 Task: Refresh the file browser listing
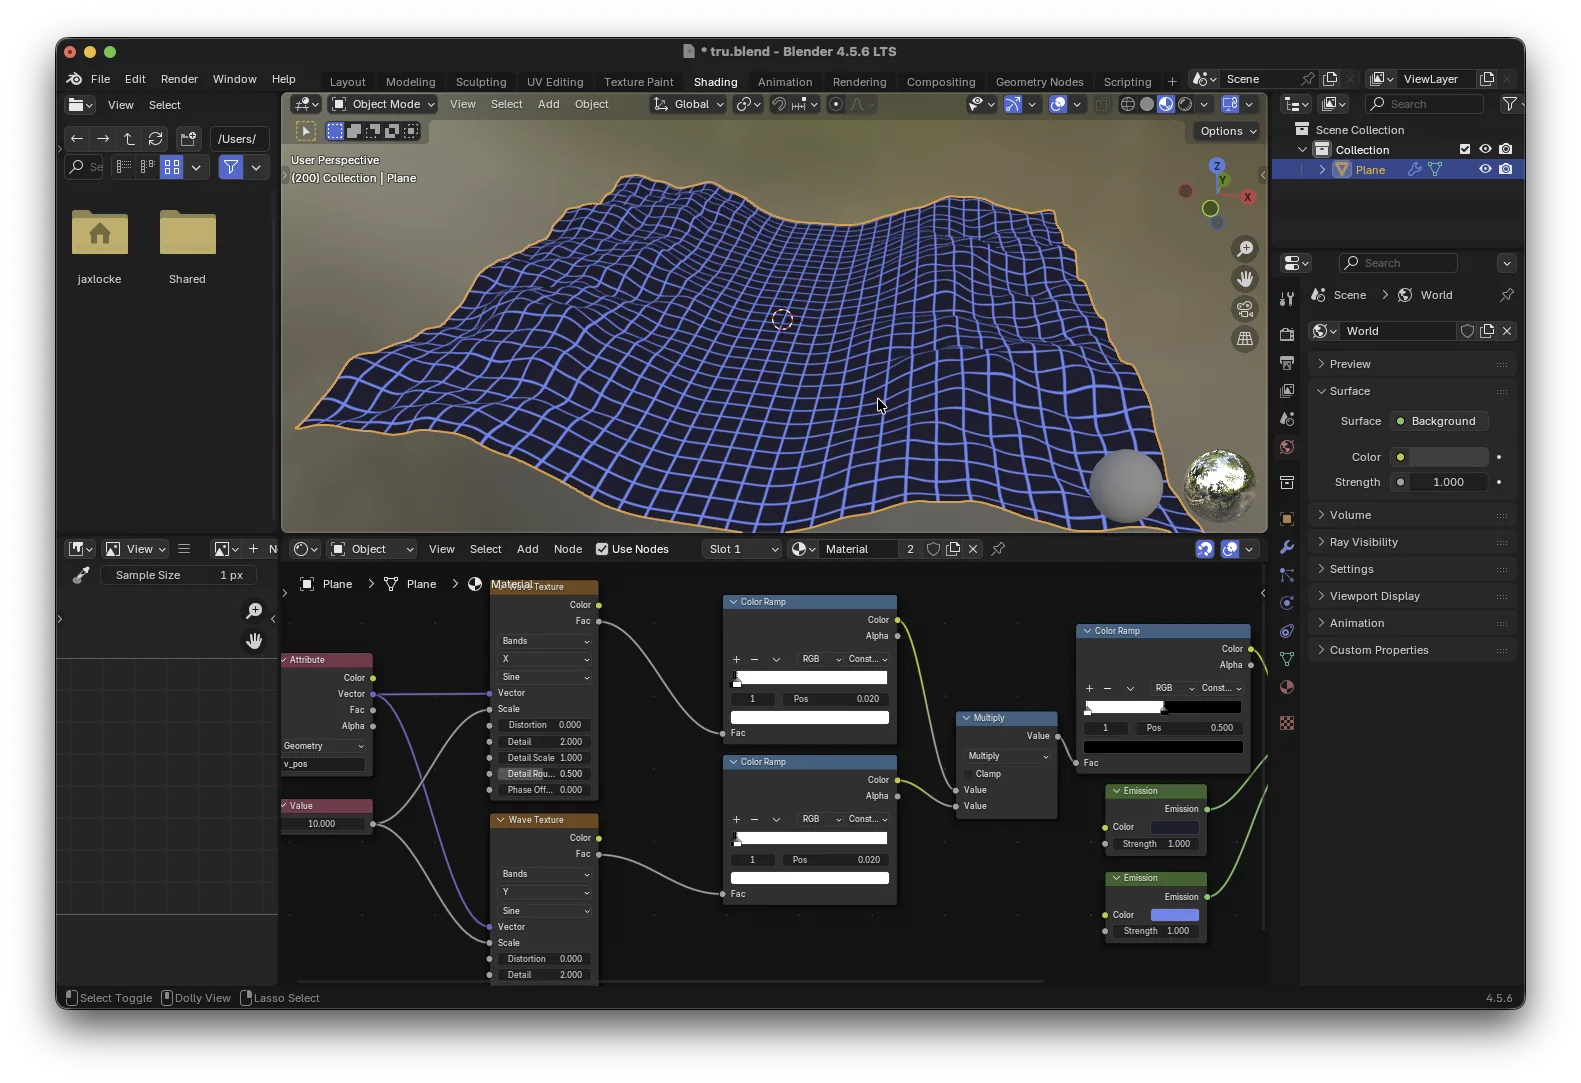pyautogui.click(x=155, y=139)
